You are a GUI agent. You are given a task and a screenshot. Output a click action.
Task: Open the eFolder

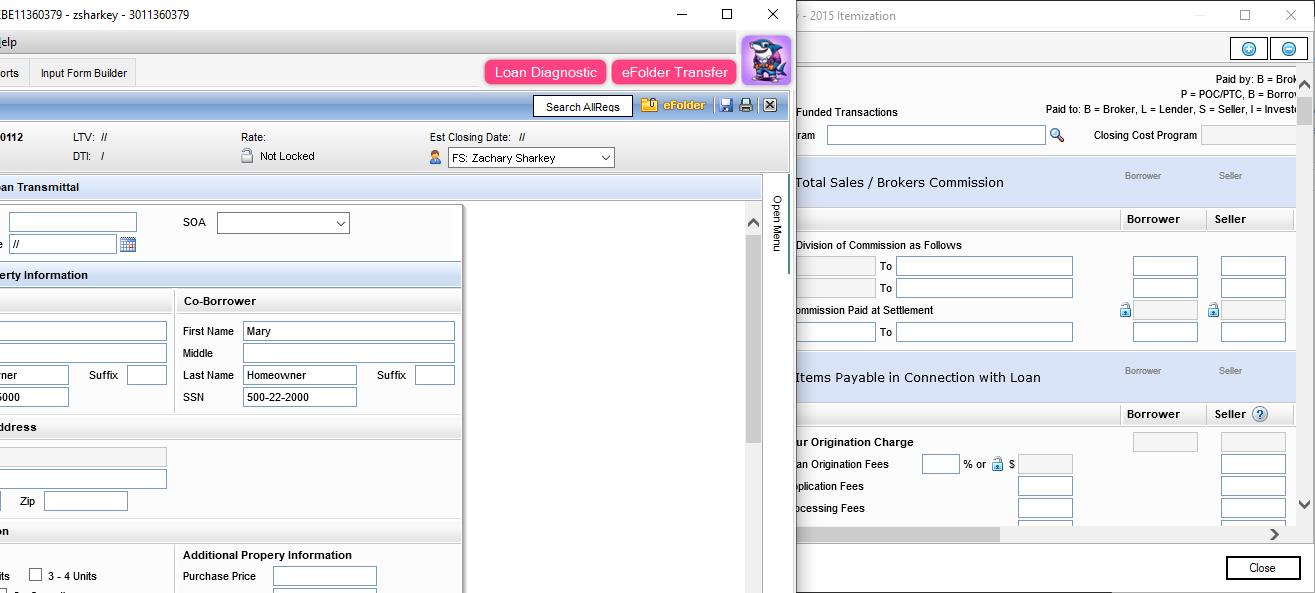[x=673, y=105]
